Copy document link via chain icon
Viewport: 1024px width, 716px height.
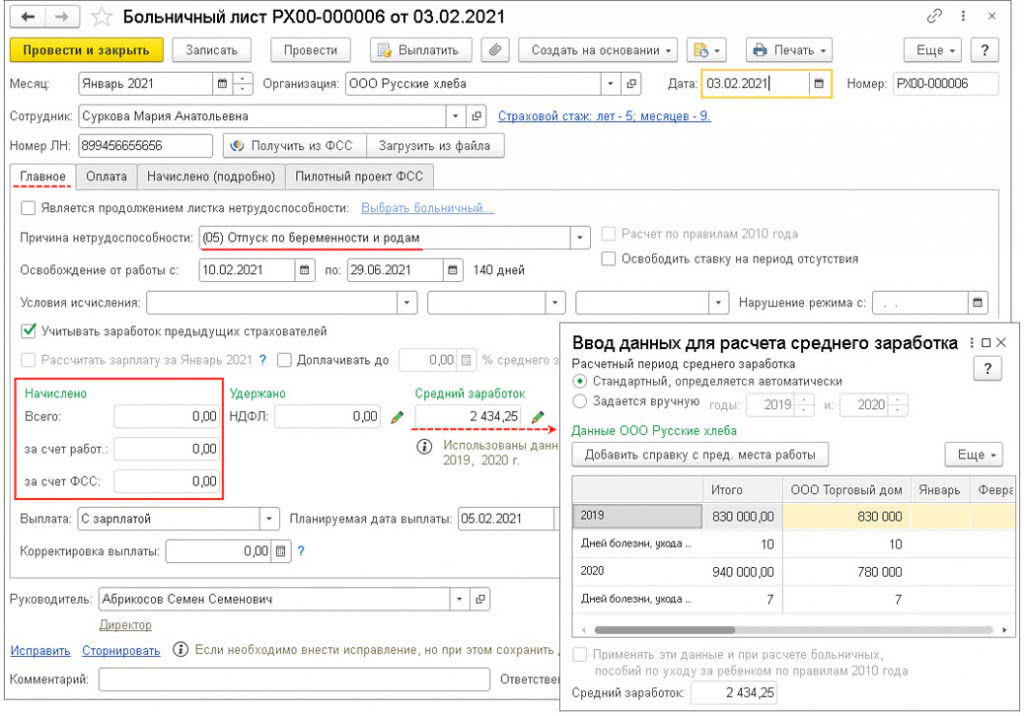click(935, 17)
